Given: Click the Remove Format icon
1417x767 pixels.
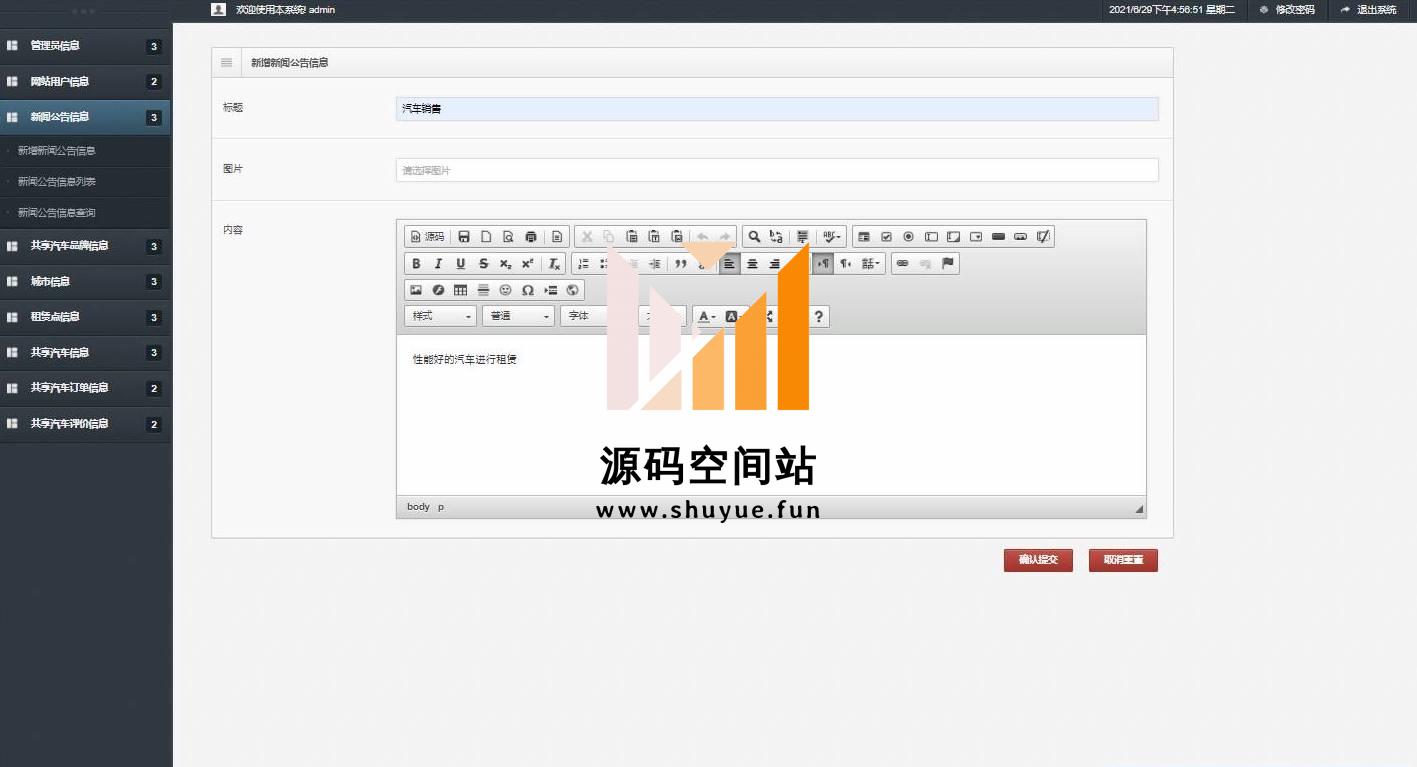Looking at the screenshot, I should coord(555,264).
